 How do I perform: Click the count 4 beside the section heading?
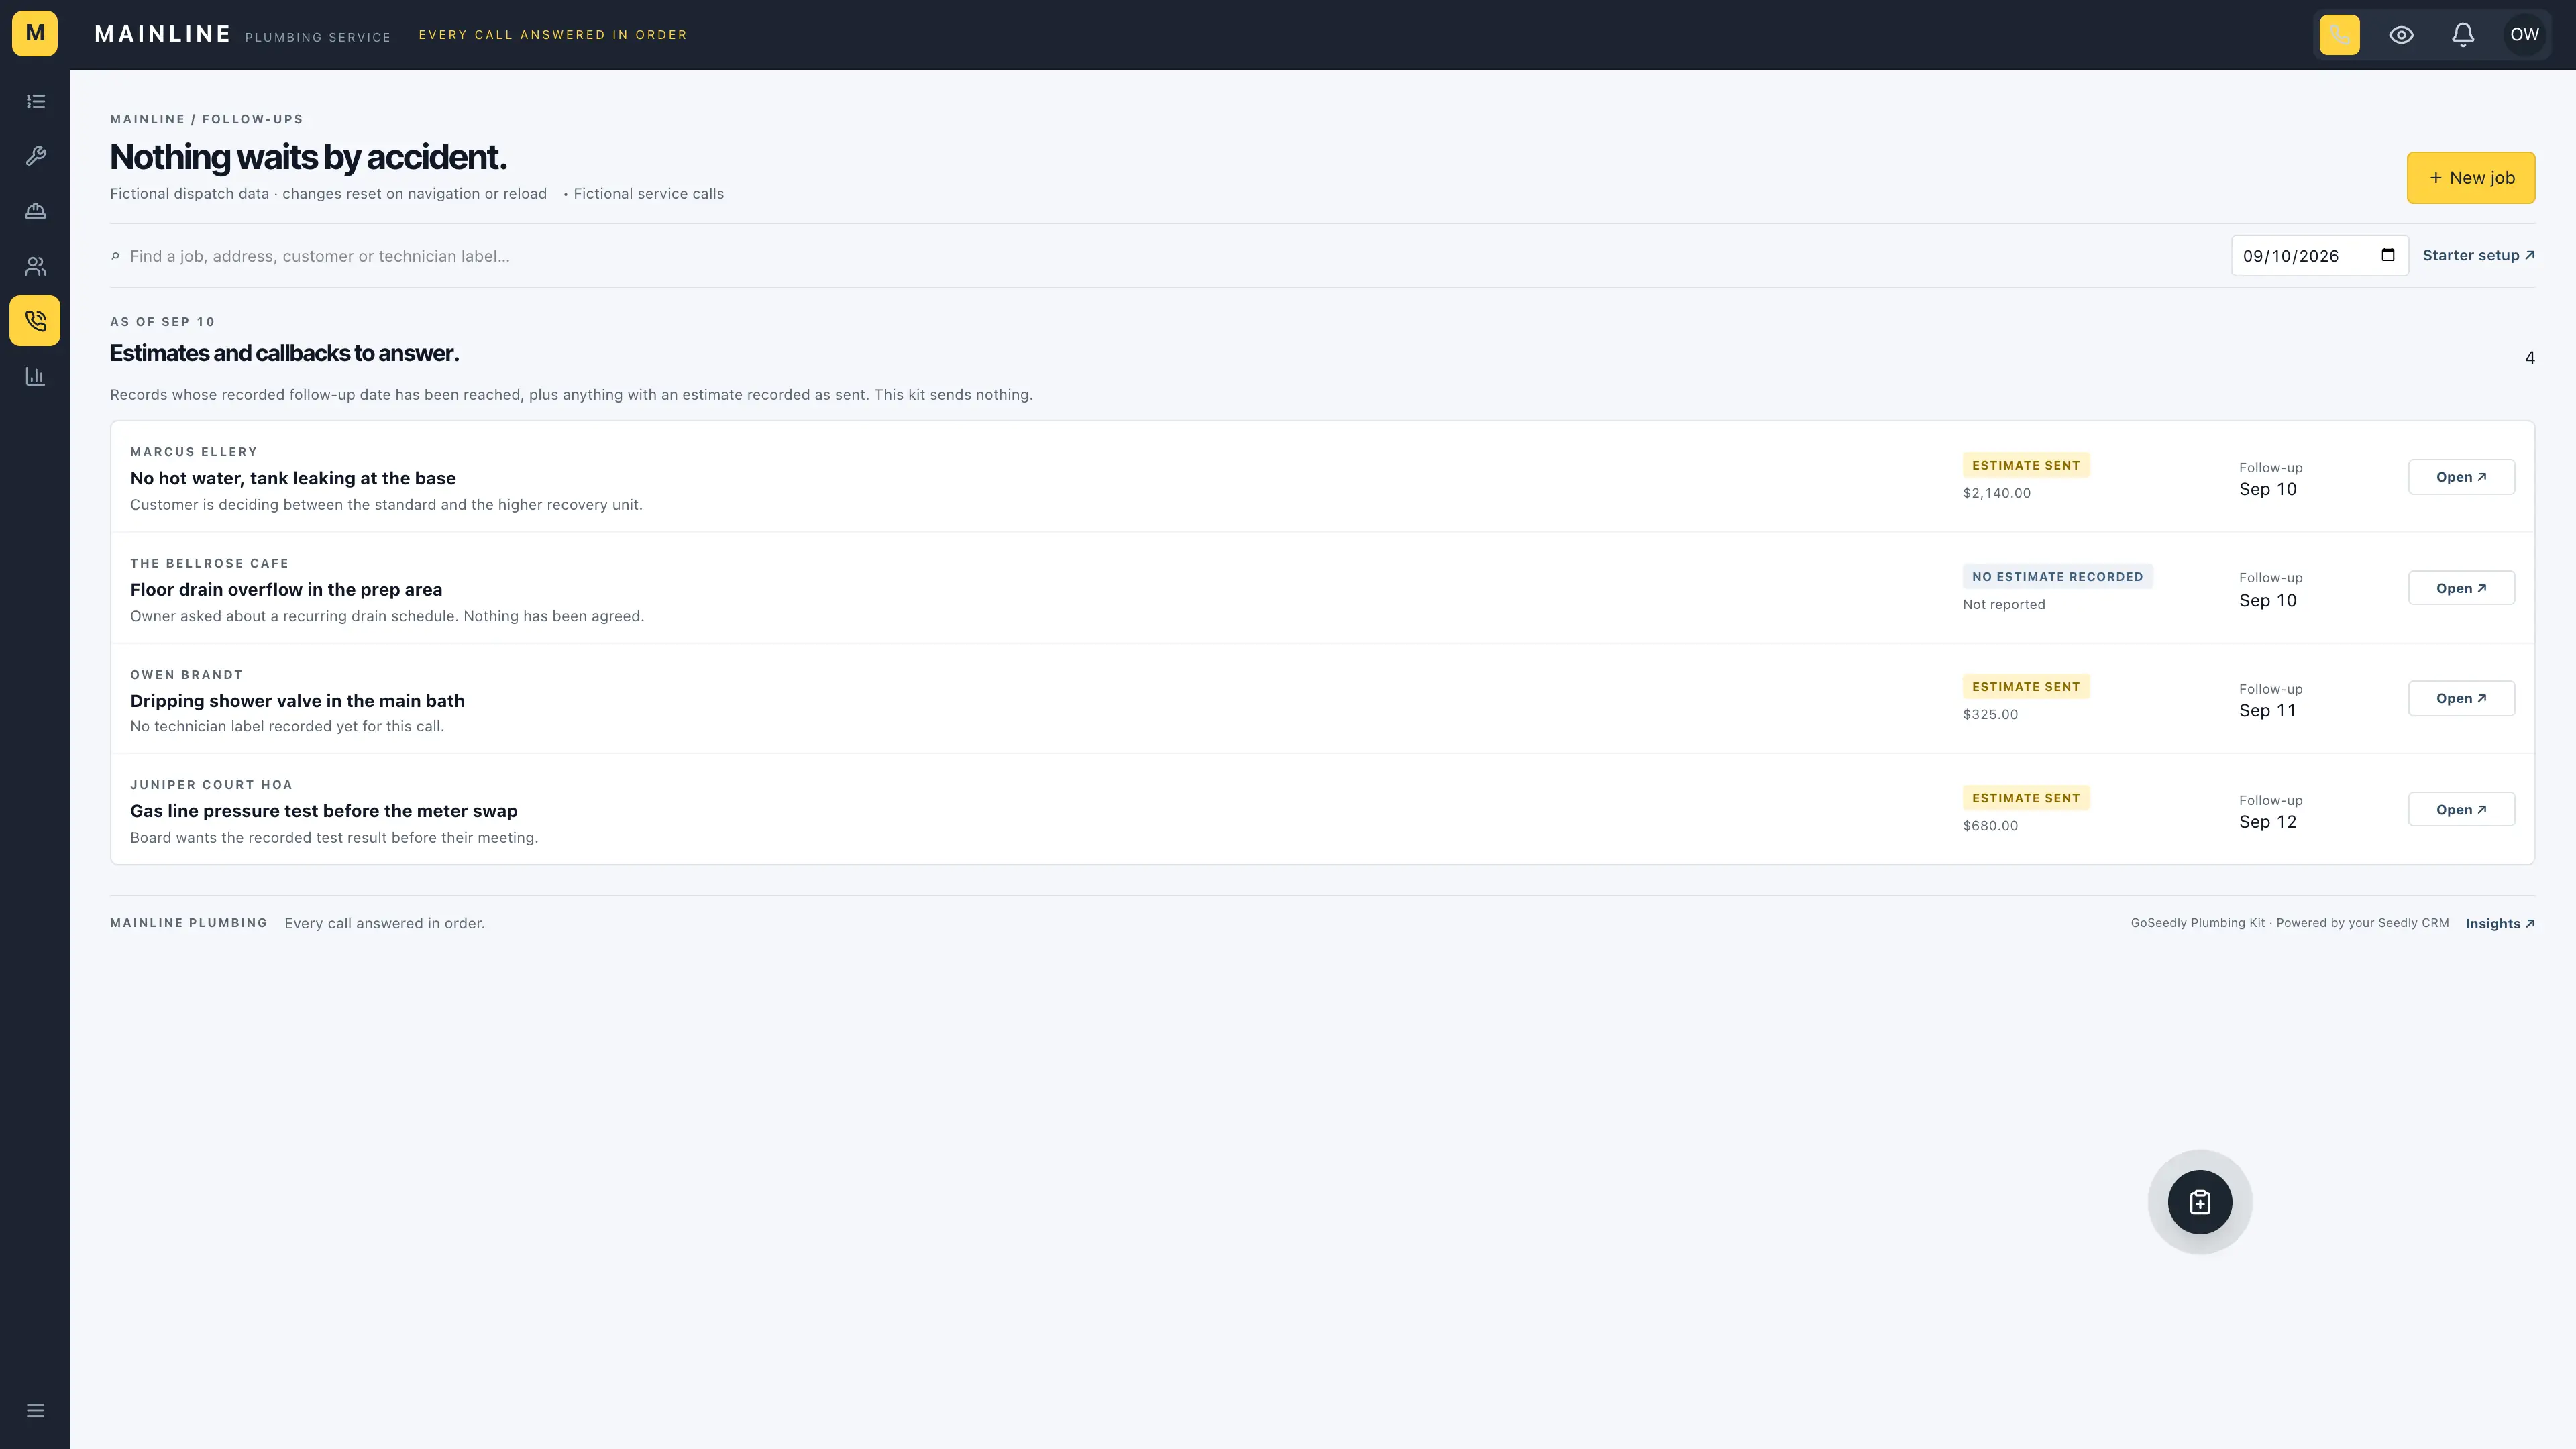[2529, 358]
